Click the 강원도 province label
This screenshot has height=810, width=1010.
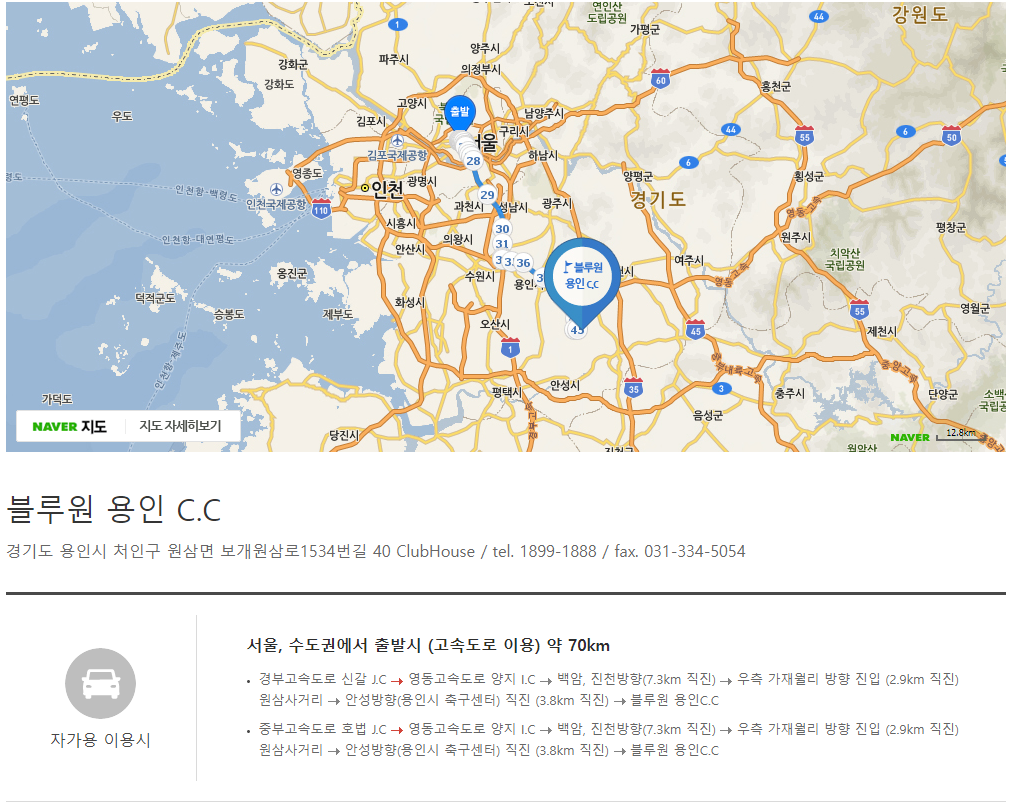(920, 14)
